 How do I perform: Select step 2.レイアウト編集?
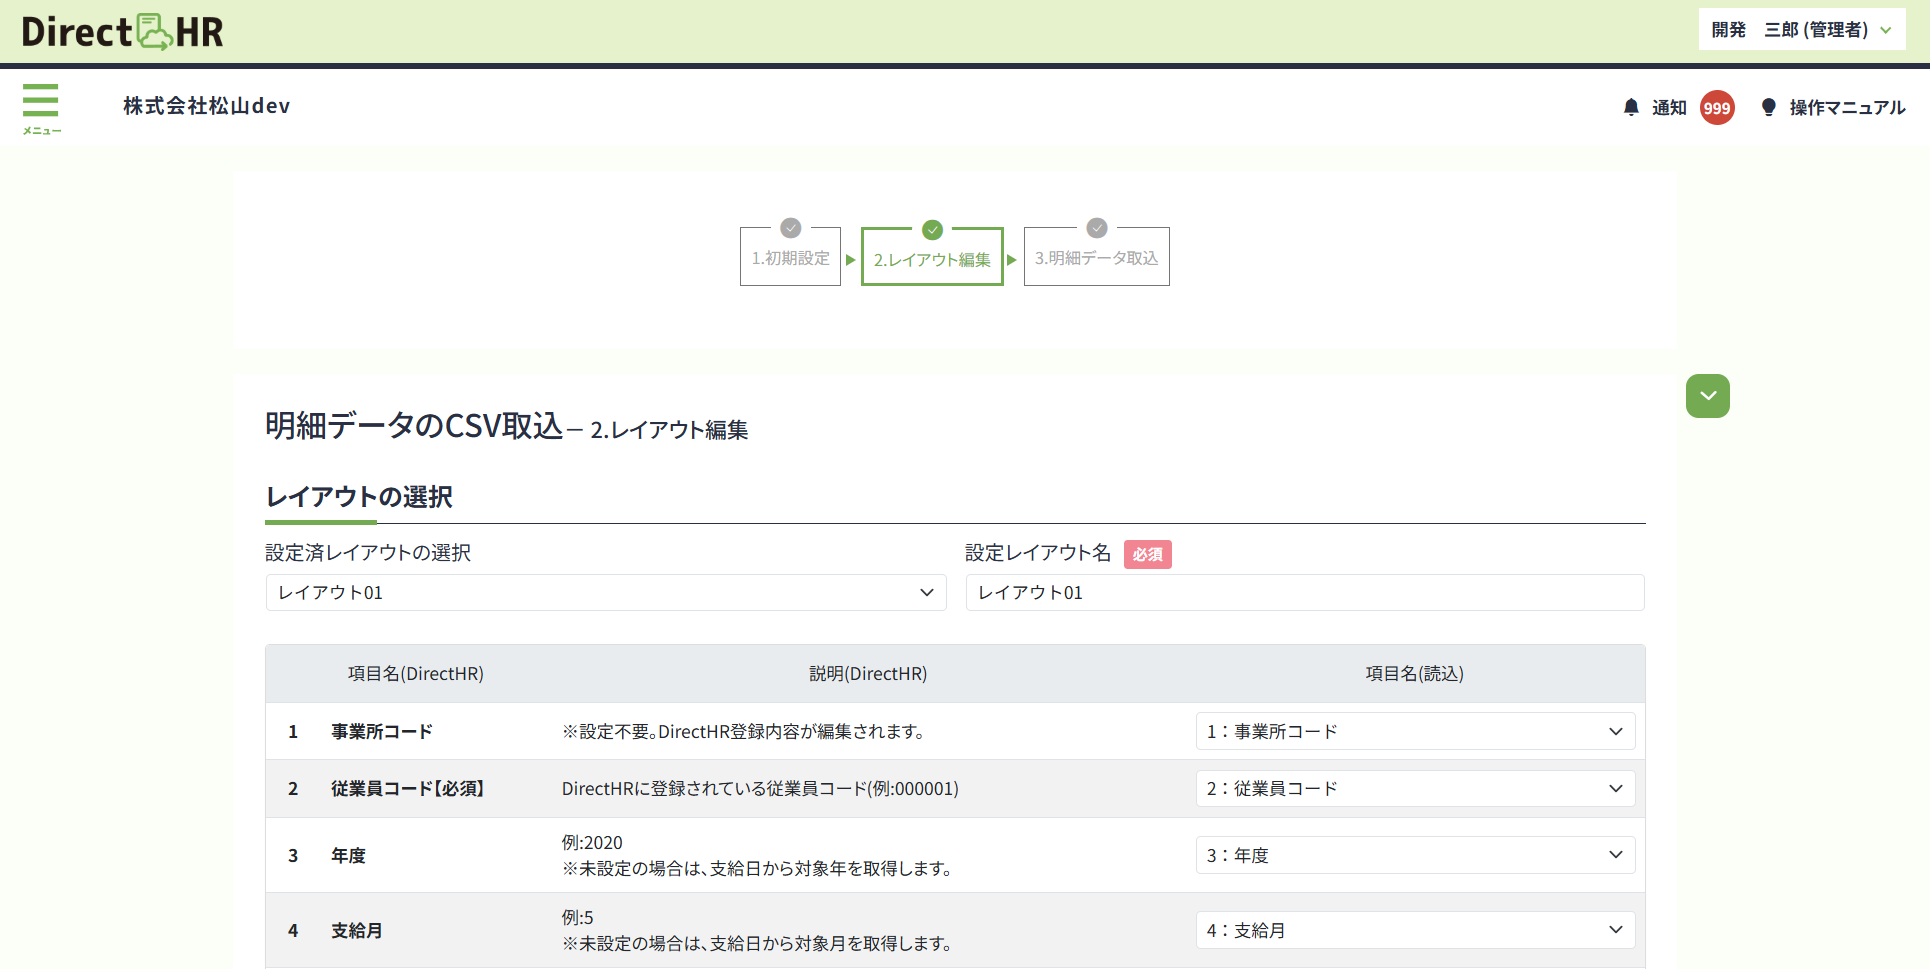coord(932,260)
